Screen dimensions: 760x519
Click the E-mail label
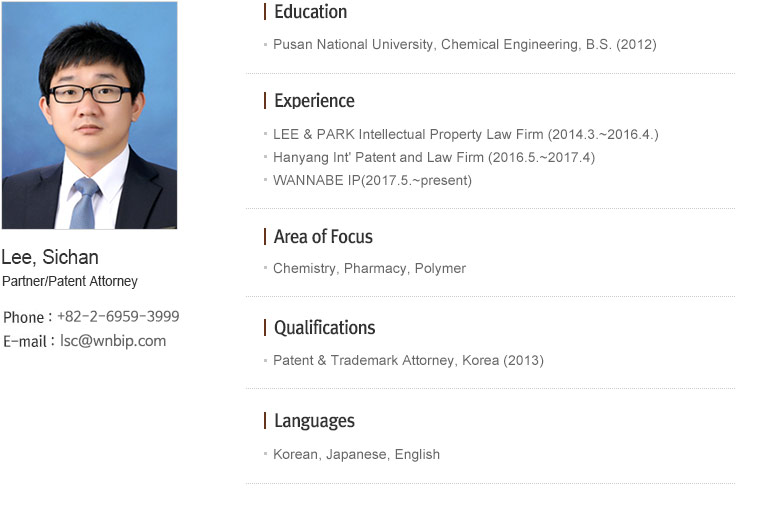pyautogui.click(x=25, y=342)
